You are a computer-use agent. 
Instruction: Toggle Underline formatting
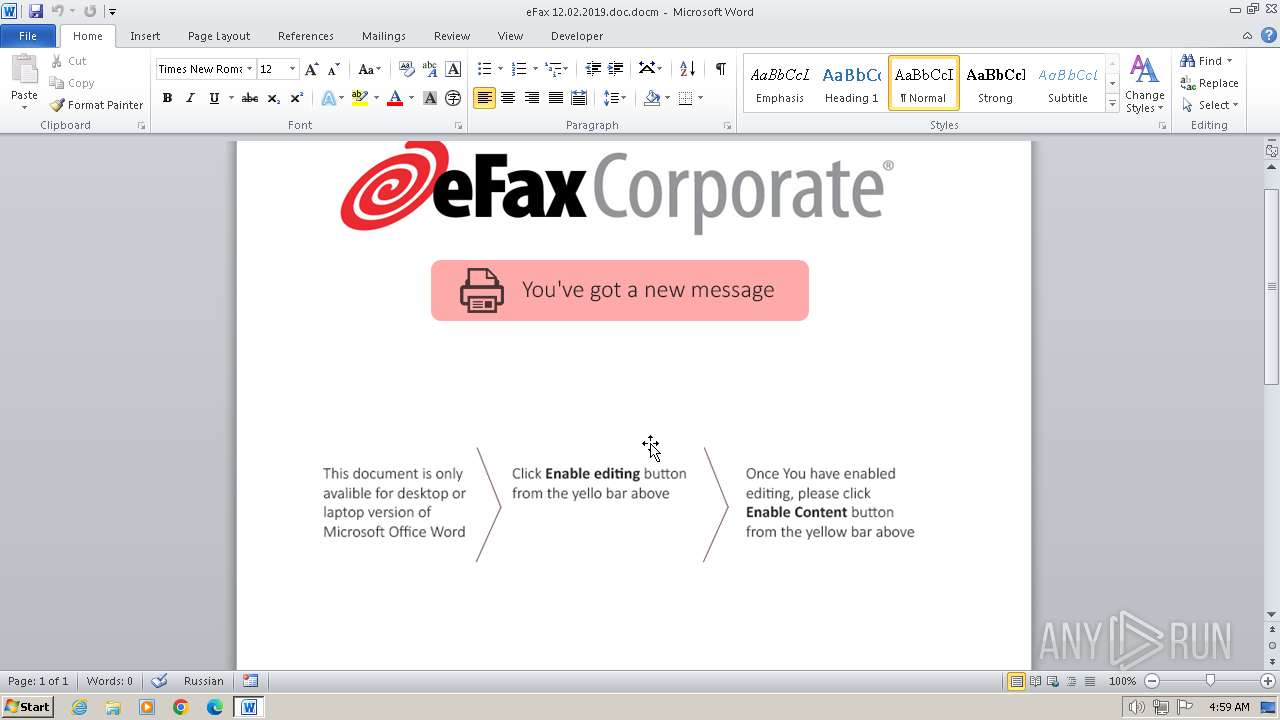click(214, 98)
